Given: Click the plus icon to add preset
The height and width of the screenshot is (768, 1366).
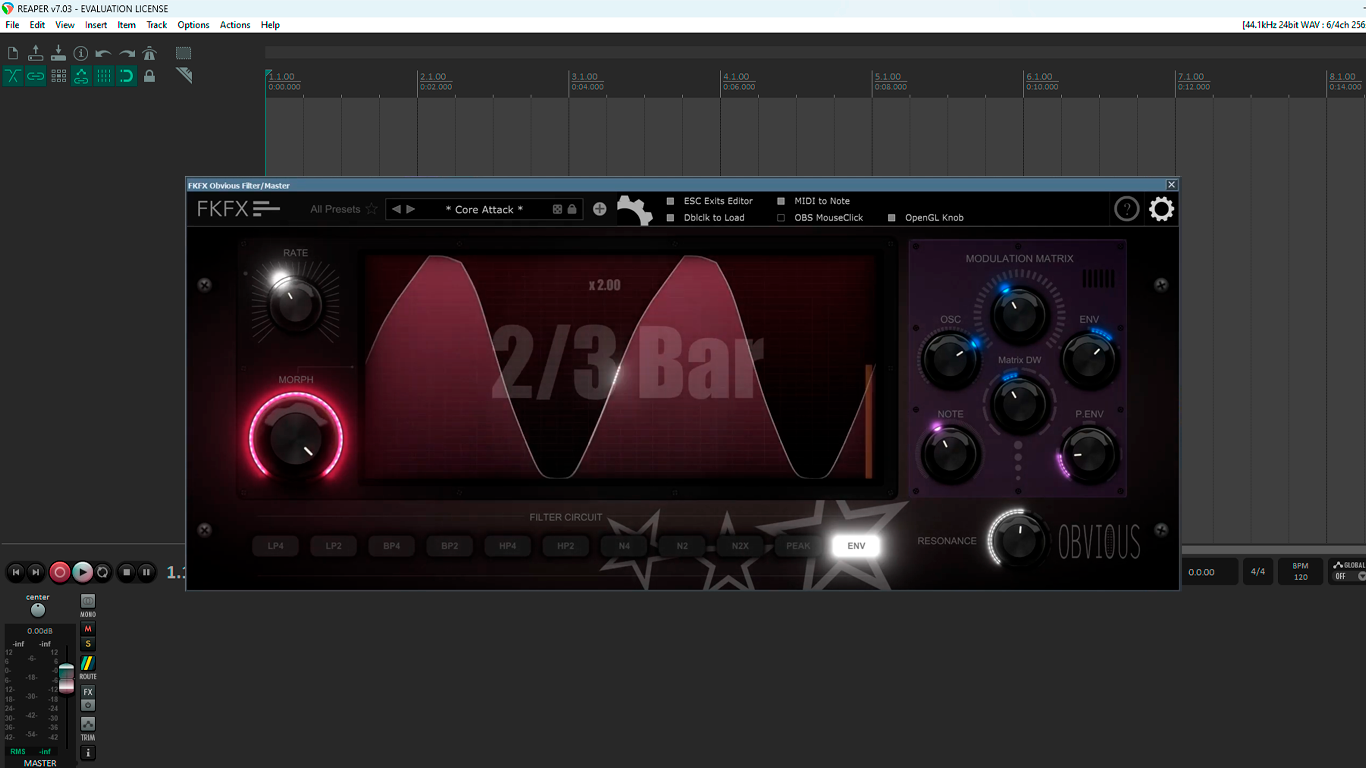Looking at the screenshot, I should click(x=600, y=209).
